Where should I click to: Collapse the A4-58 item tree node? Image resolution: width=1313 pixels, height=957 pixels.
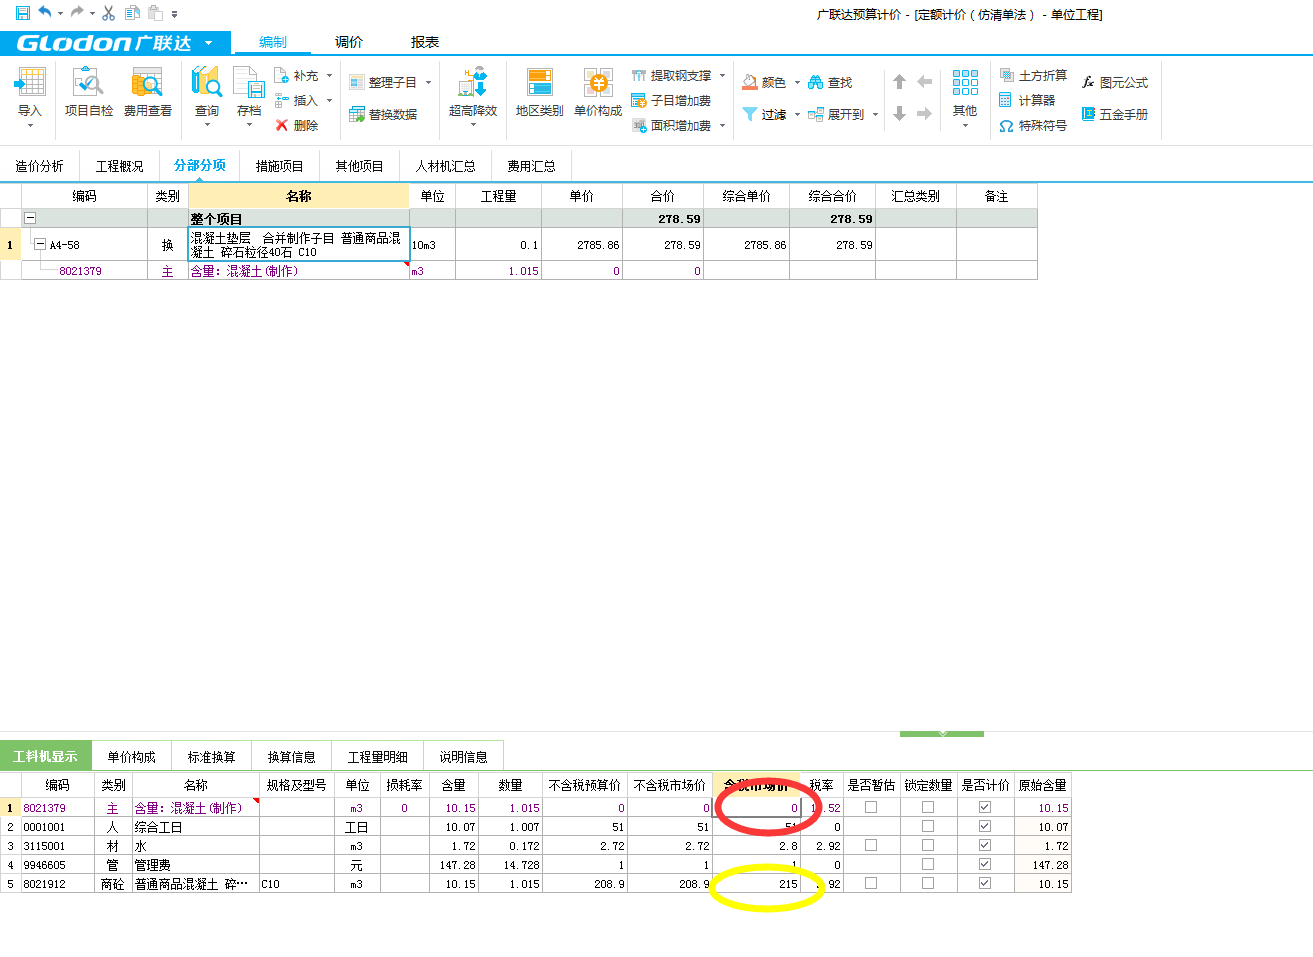pyautogui.click(x=39, y=244)
